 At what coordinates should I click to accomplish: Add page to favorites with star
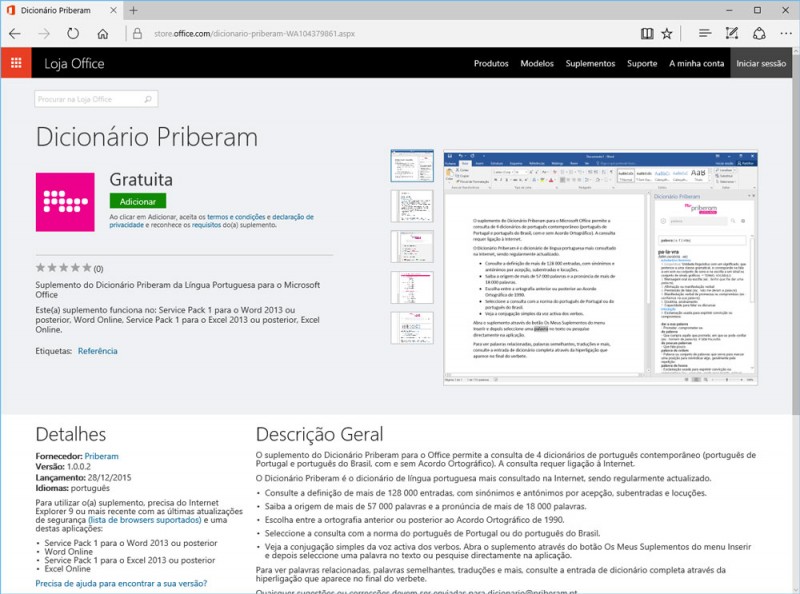667,33
